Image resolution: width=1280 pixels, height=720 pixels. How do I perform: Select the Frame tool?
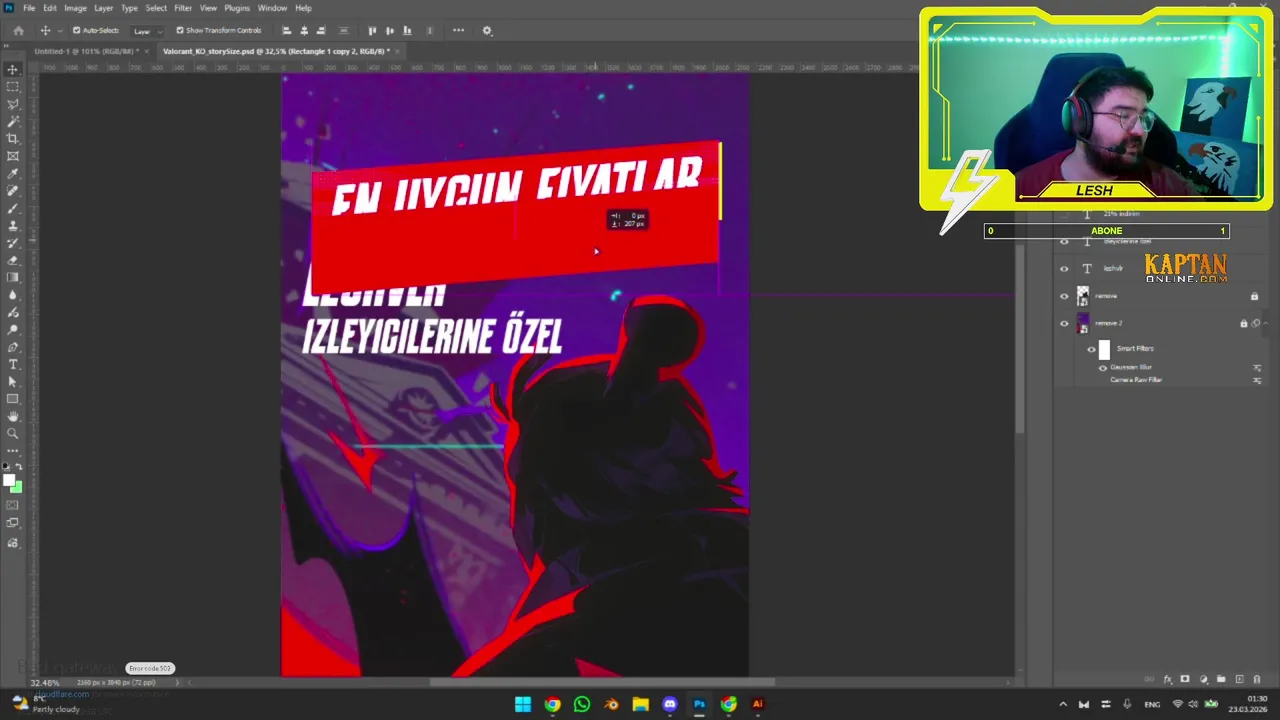click(x=13, y=155)
